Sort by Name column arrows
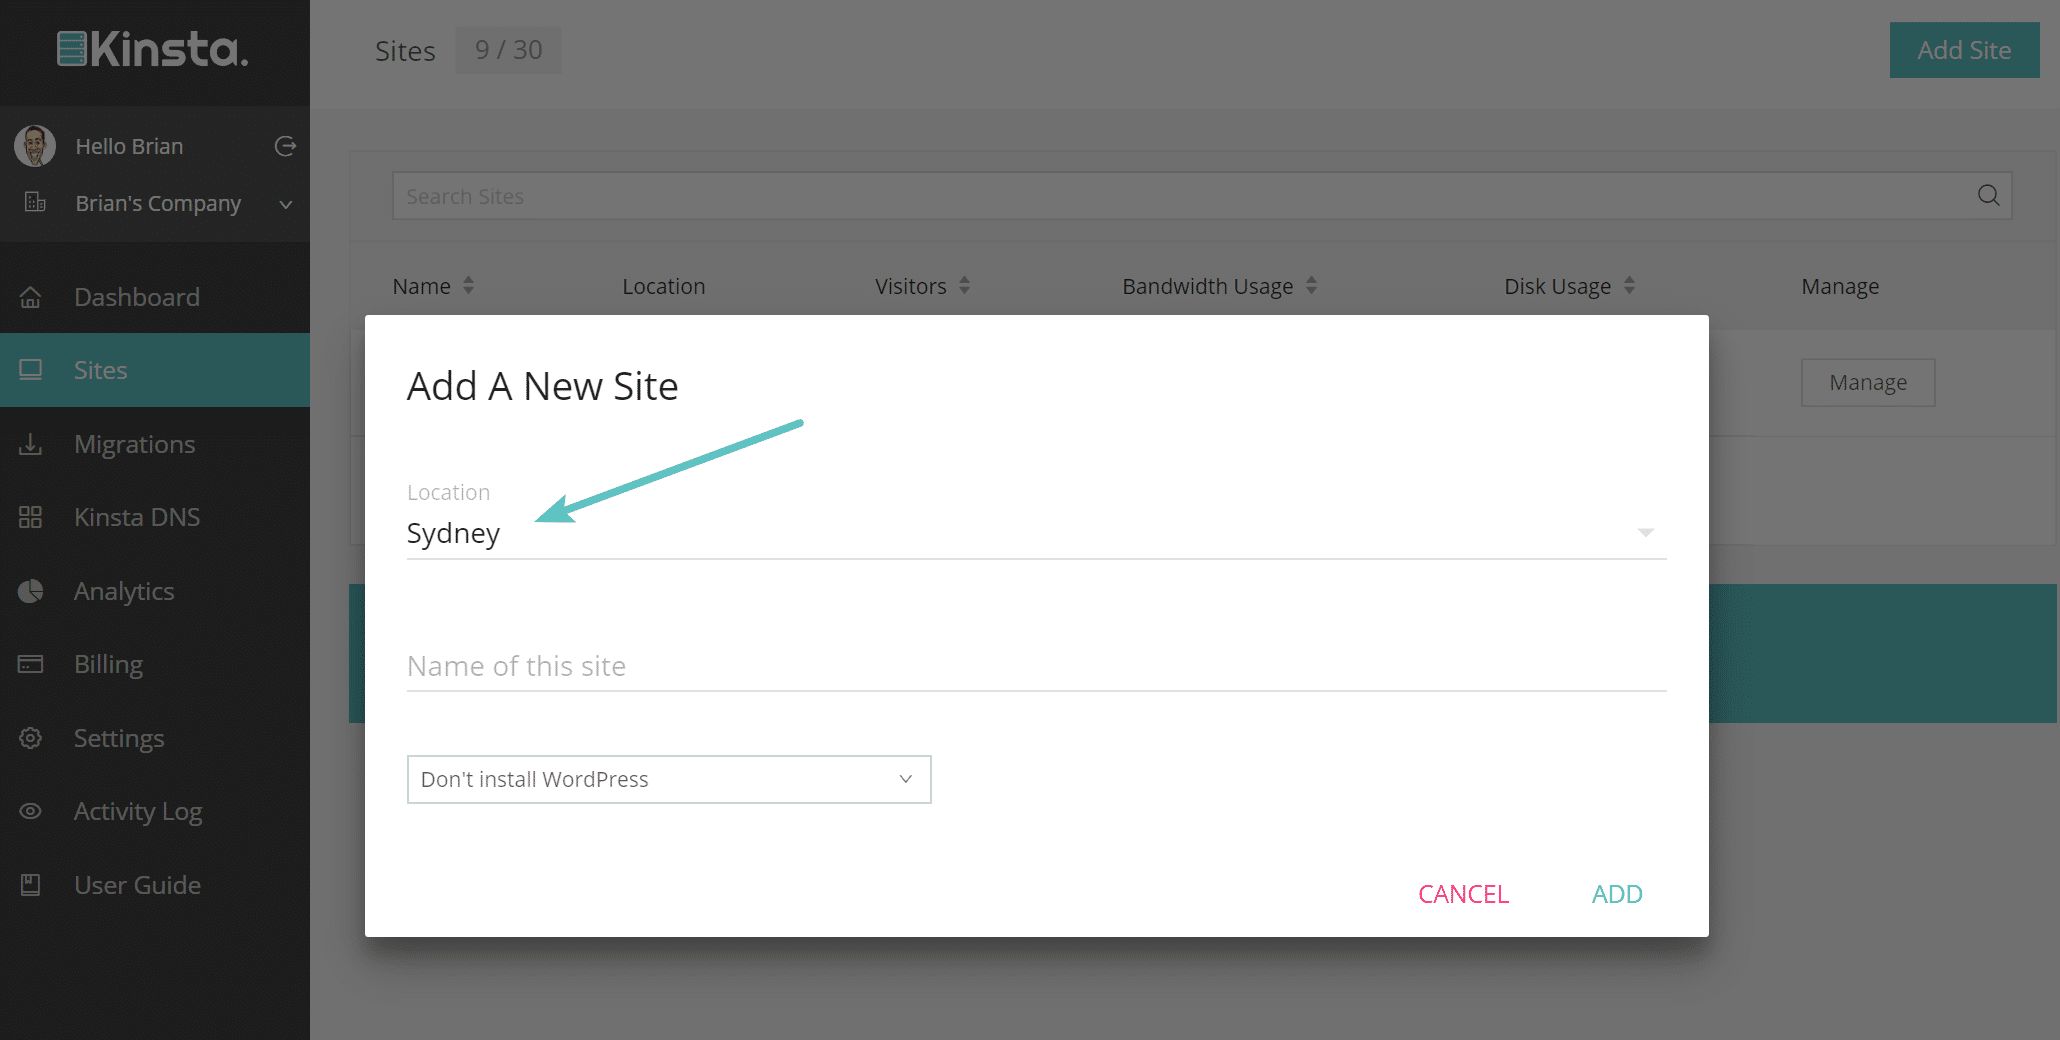This screenshot has width=2060, height=1040. [468, 286]
